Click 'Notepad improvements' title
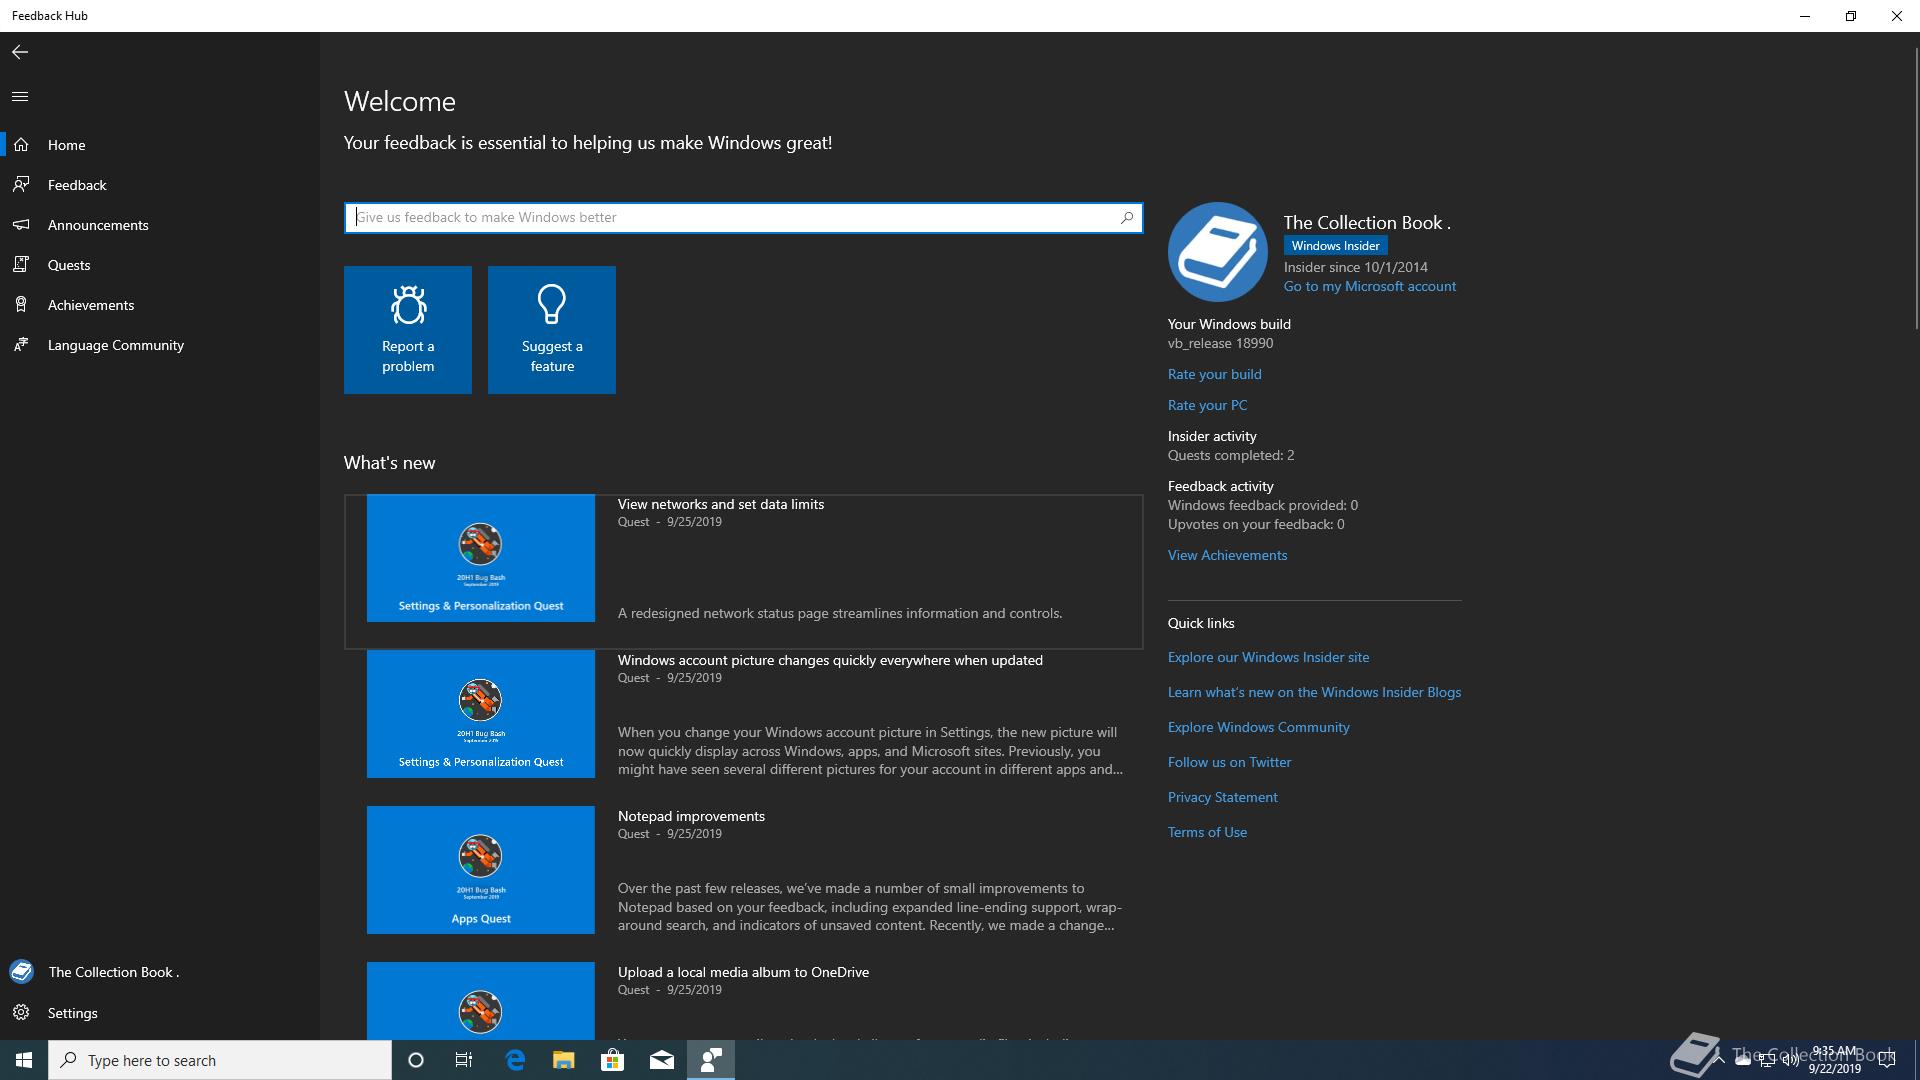The image size is (1920, 1080). (691, 816)
